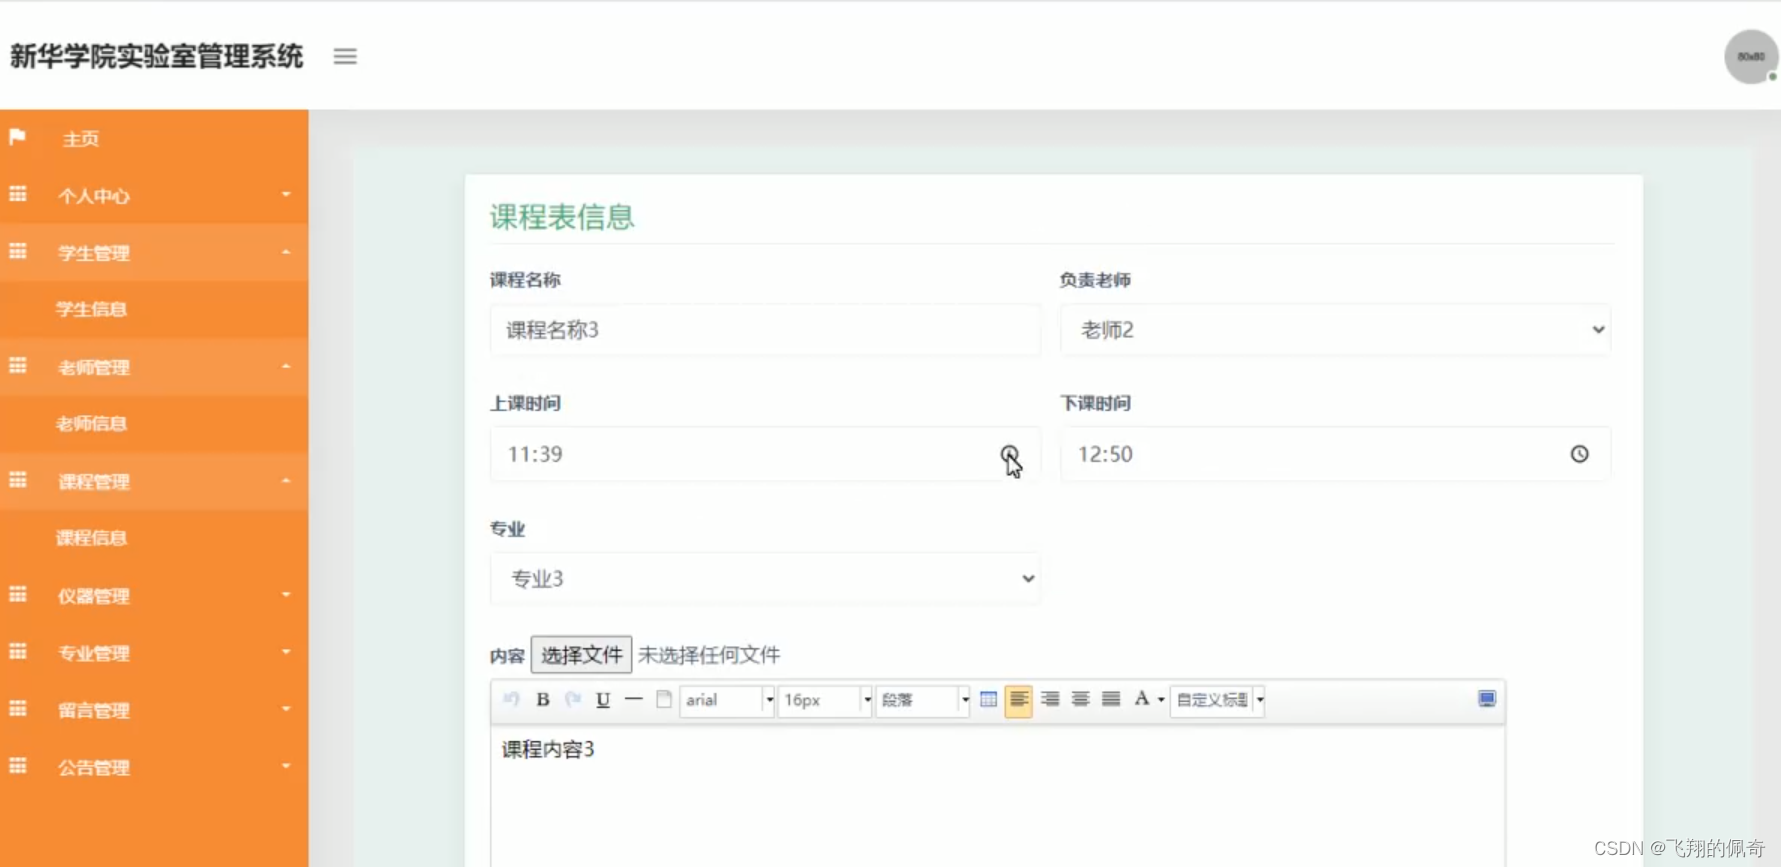1781x867 pixels.
Task: Expand the 公告管理 menu
Action: pos(154,766)
